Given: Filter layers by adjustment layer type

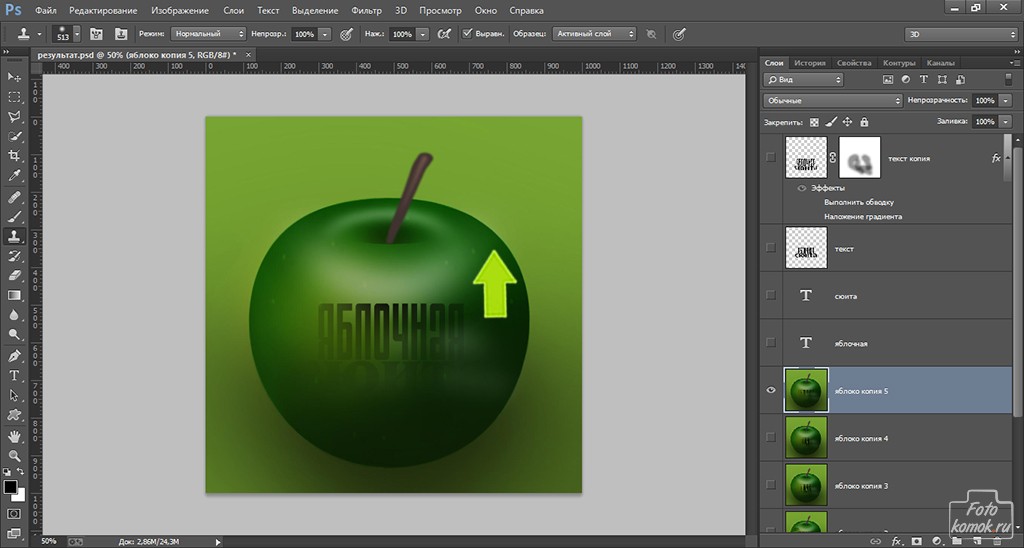Looking at the screenshot, I should [x=906, y=80].
